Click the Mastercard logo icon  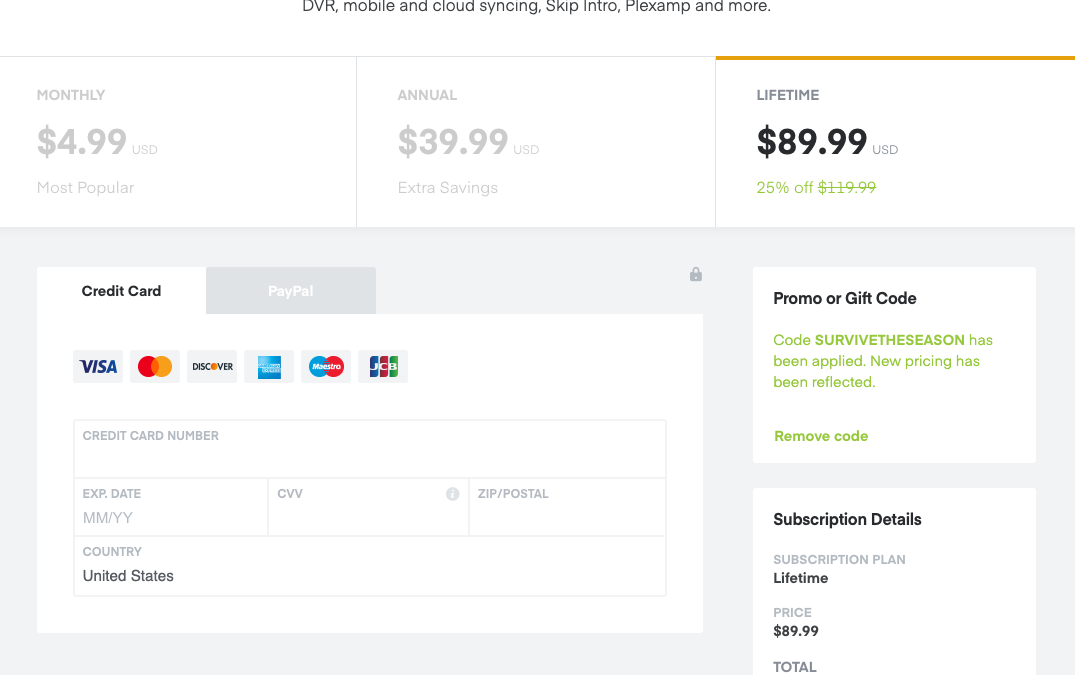coord(155,367)
